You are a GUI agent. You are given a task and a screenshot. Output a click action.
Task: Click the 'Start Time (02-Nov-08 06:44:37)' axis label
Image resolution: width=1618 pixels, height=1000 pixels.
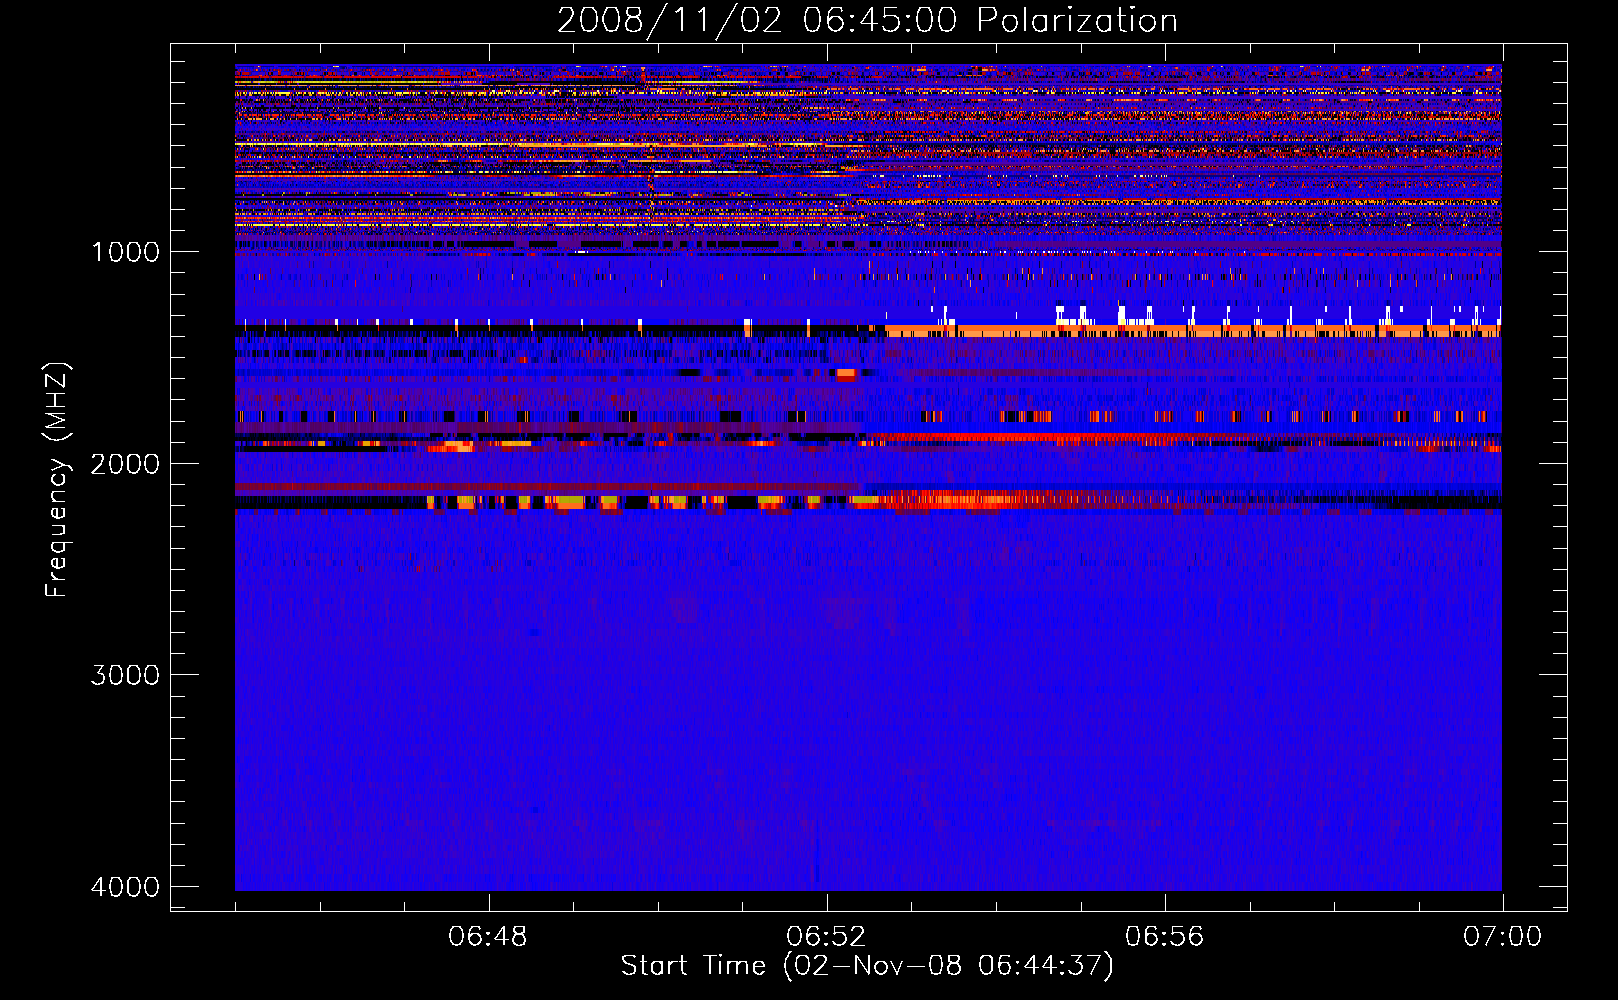(867, 966)
